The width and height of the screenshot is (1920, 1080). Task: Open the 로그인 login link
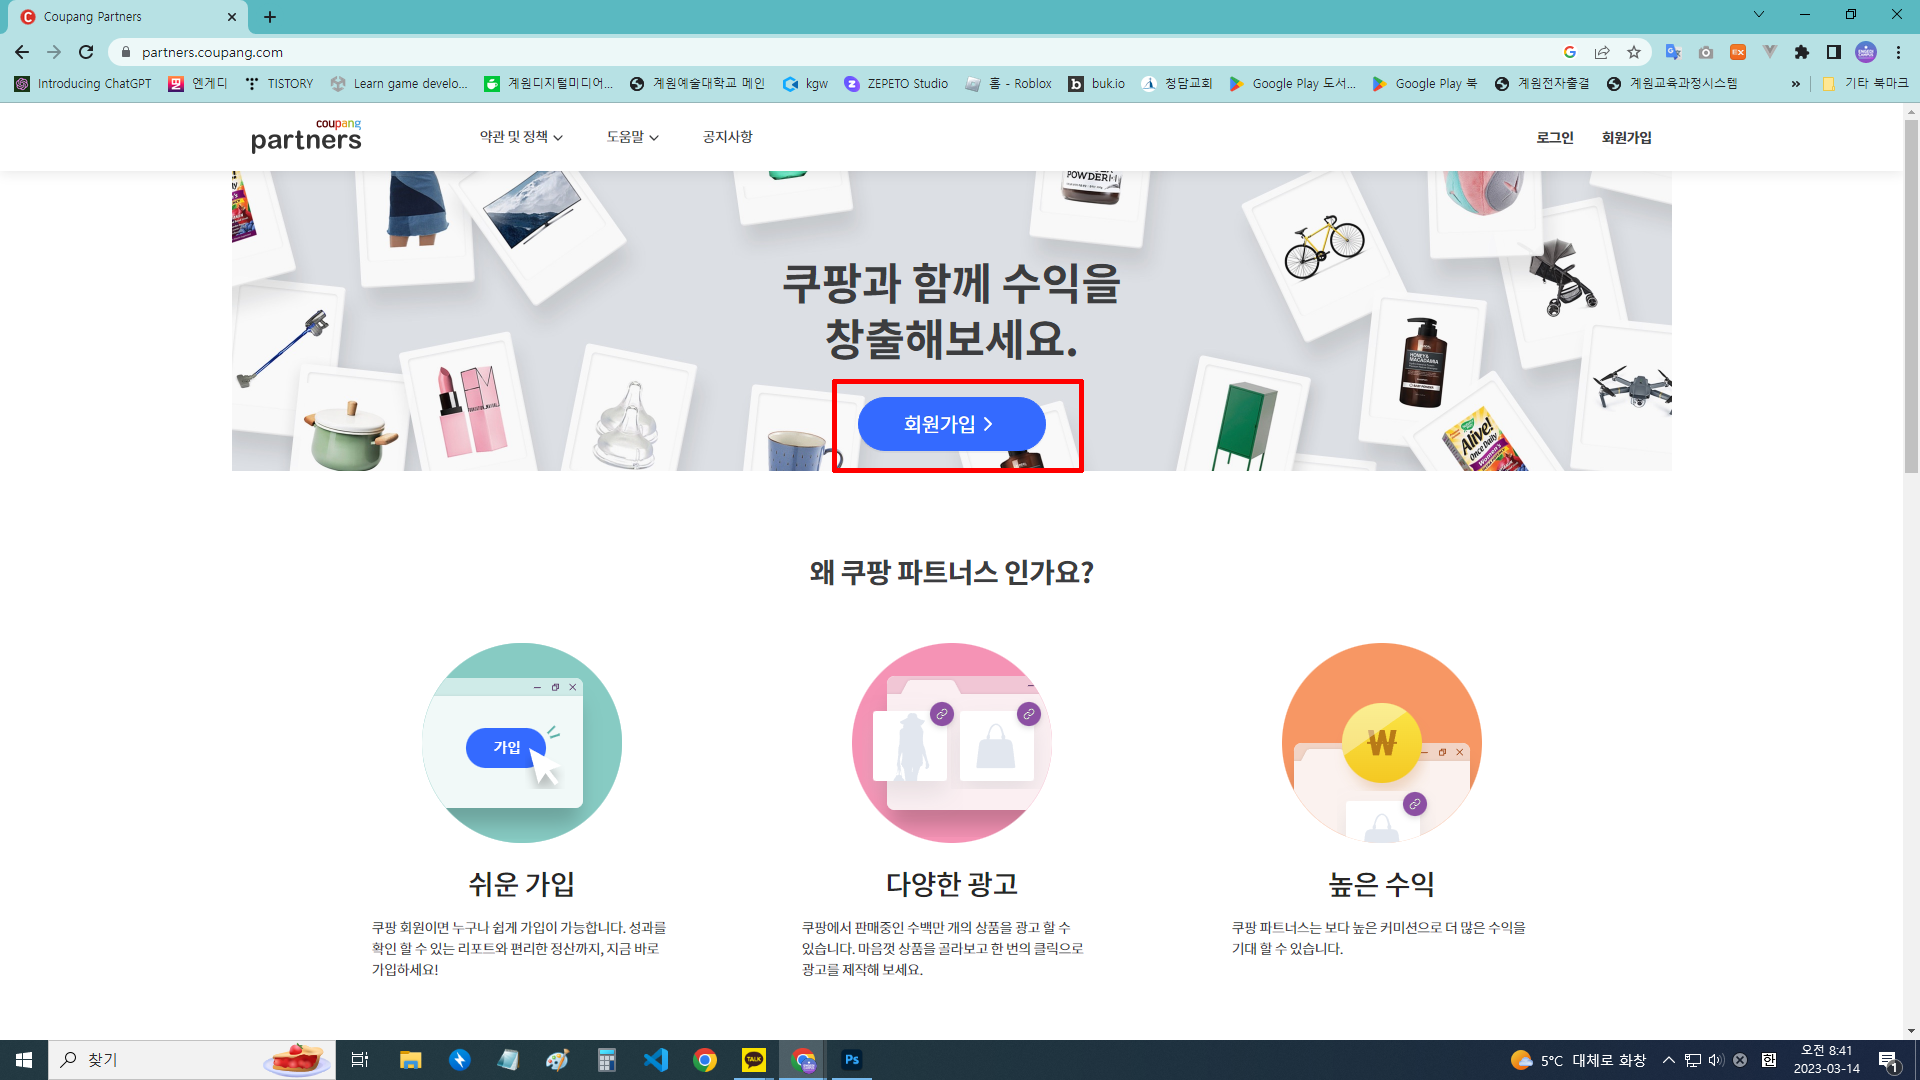1555,138
